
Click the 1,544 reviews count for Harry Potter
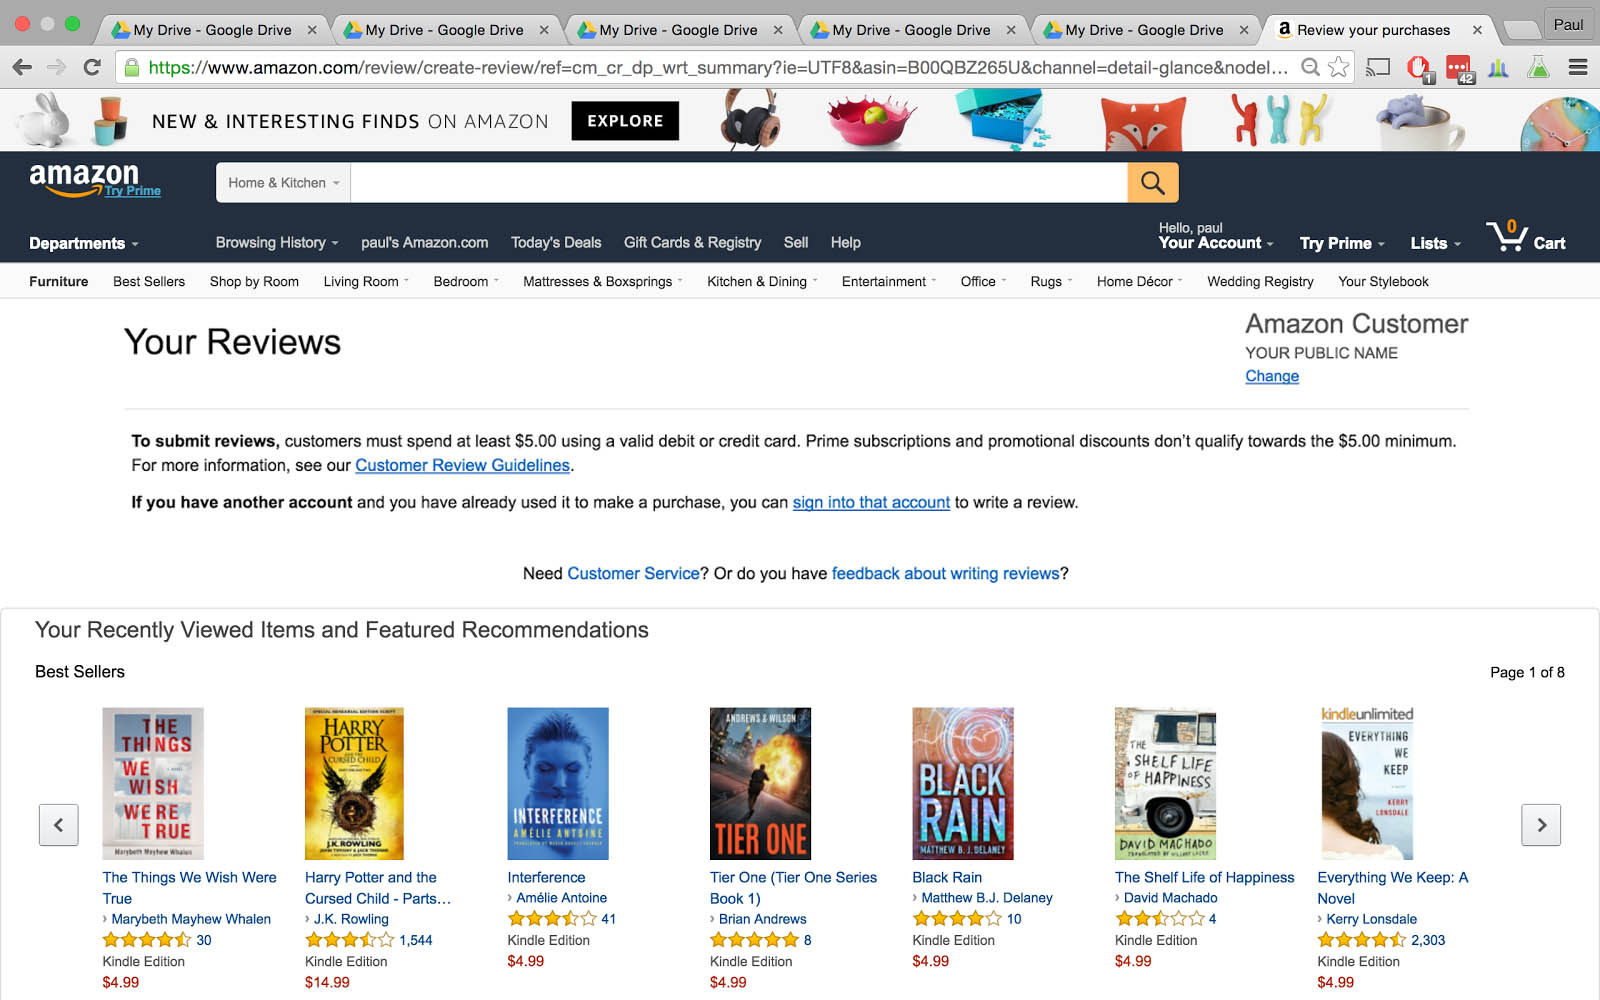point(416,940)
